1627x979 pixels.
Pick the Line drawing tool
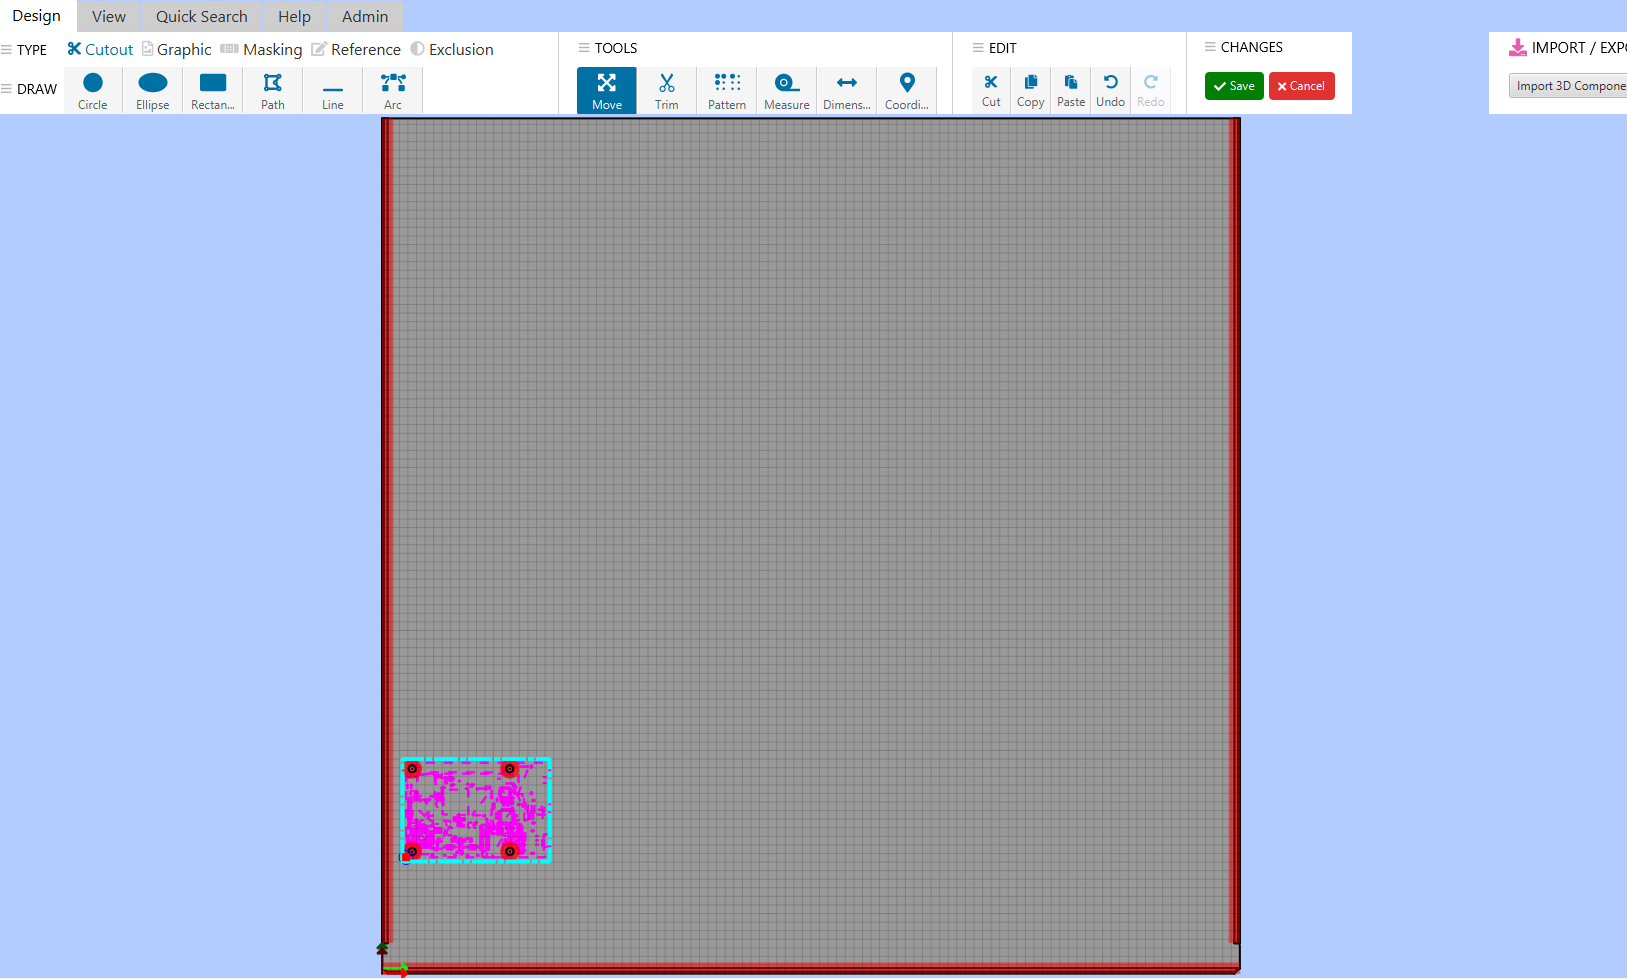click(x=333, y=91)
